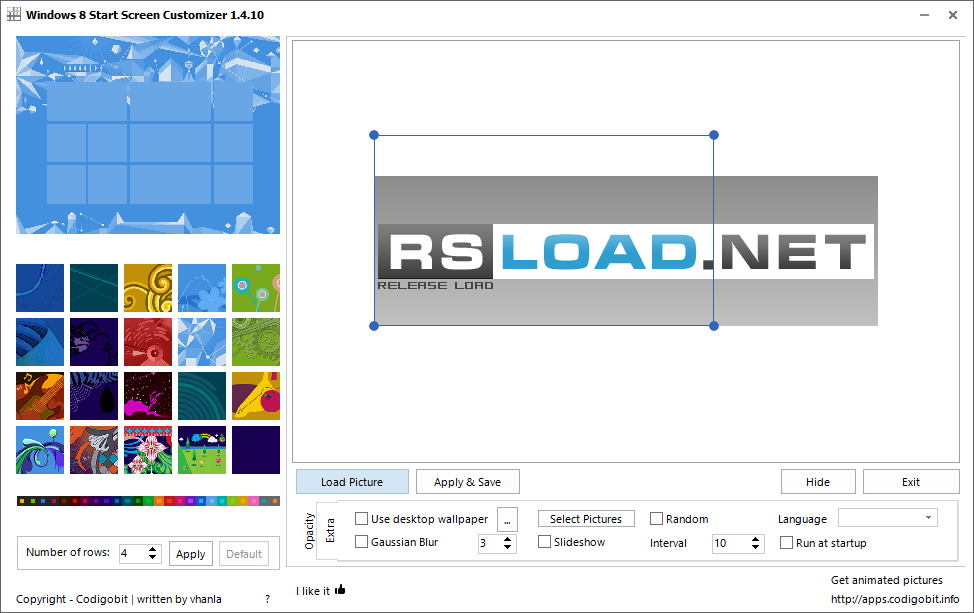Select the starry night magenta background thumbnail

tap(148, 396)
